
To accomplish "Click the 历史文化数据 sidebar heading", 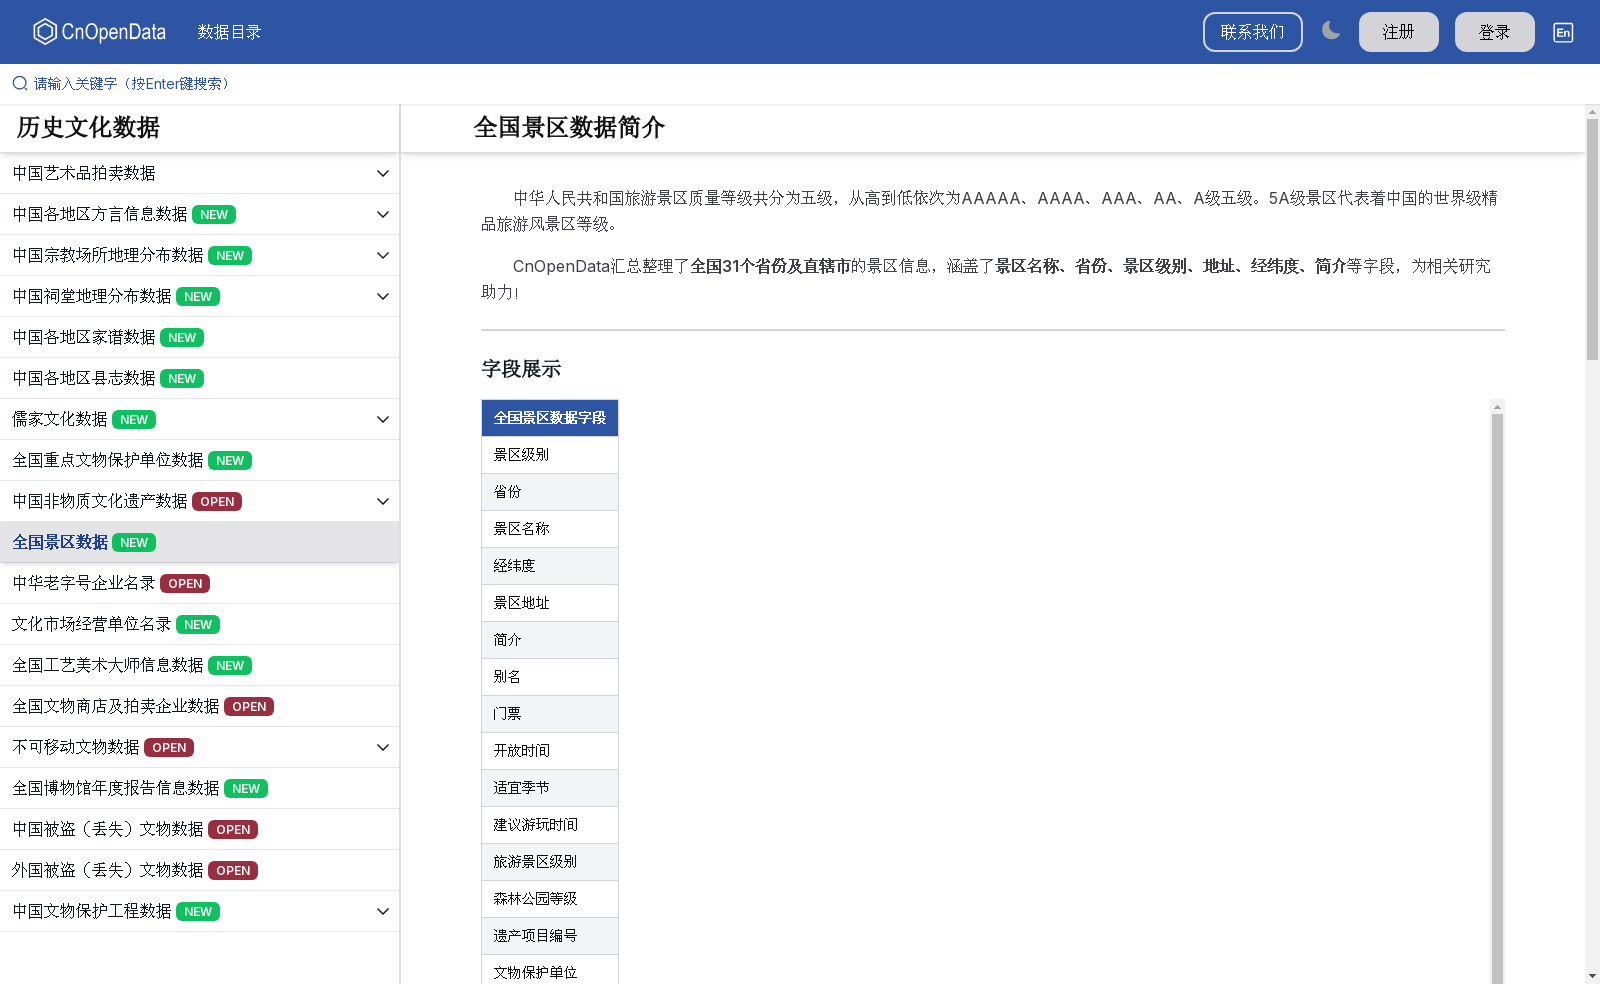I will 88,127.
